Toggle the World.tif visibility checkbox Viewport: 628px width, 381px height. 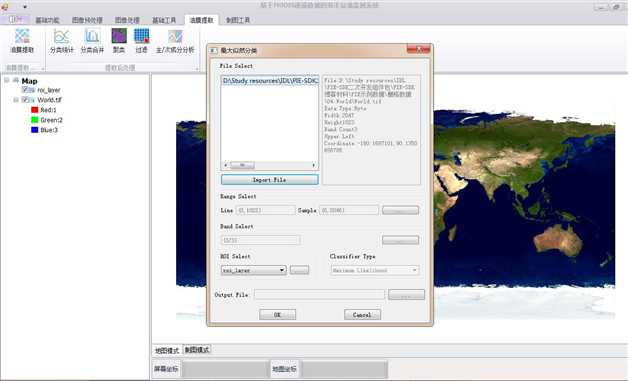click(x=25, y=100)
